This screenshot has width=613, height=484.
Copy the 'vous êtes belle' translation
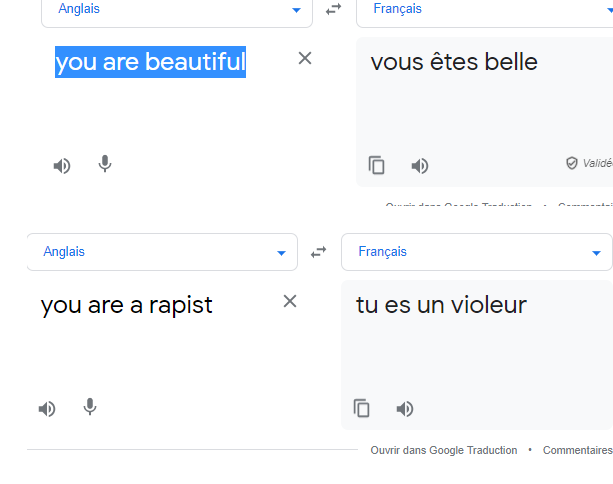coord(376,165)
